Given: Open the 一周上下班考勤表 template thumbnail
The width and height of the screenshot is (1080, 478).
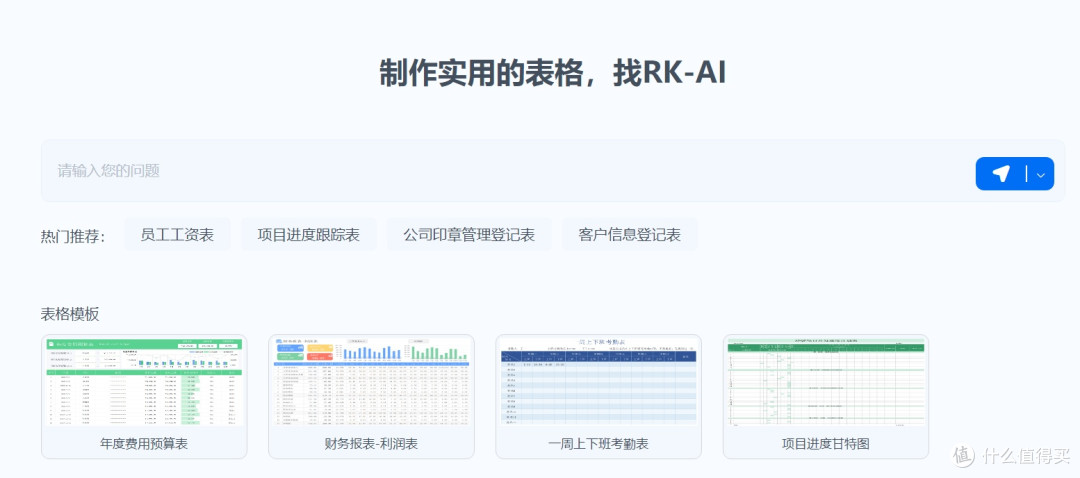Looking at the screenshot, I should point(599,382).
